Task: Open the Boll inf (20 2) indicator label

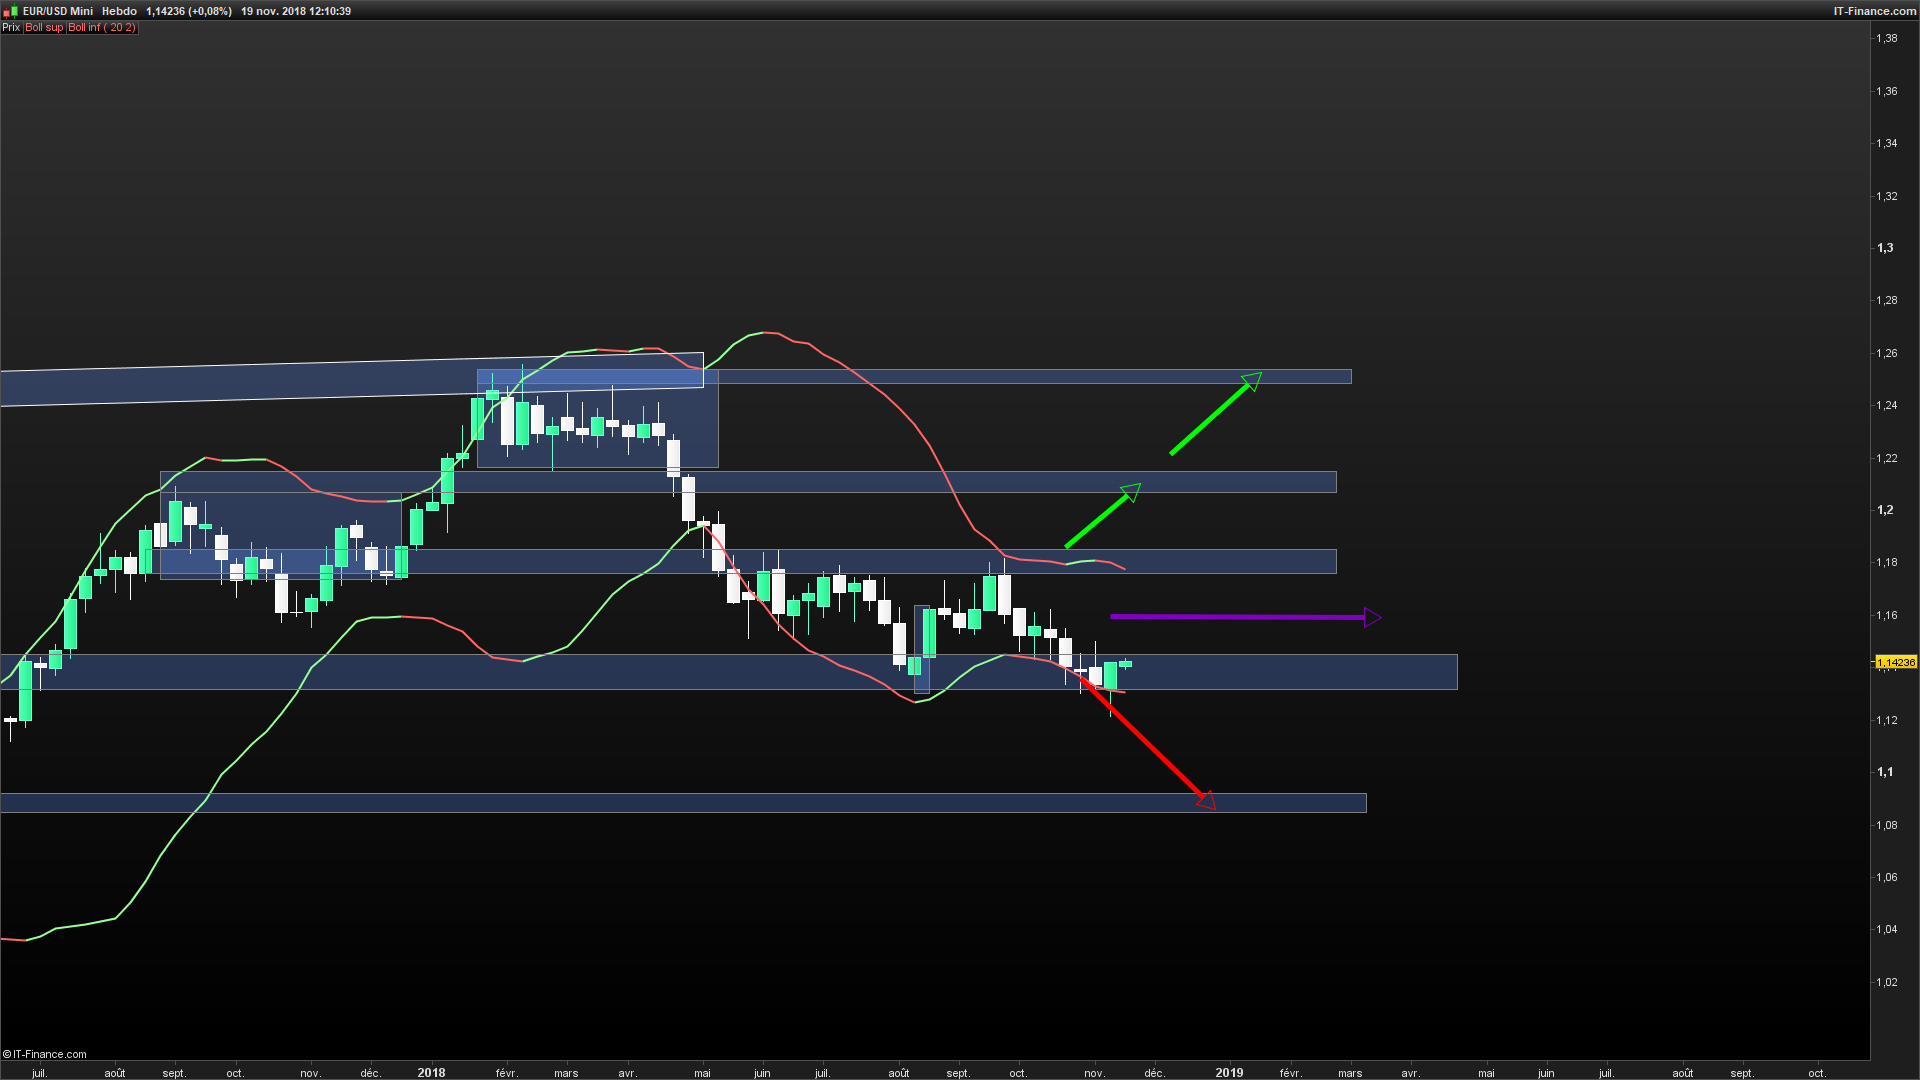Action: click(102, 27)
